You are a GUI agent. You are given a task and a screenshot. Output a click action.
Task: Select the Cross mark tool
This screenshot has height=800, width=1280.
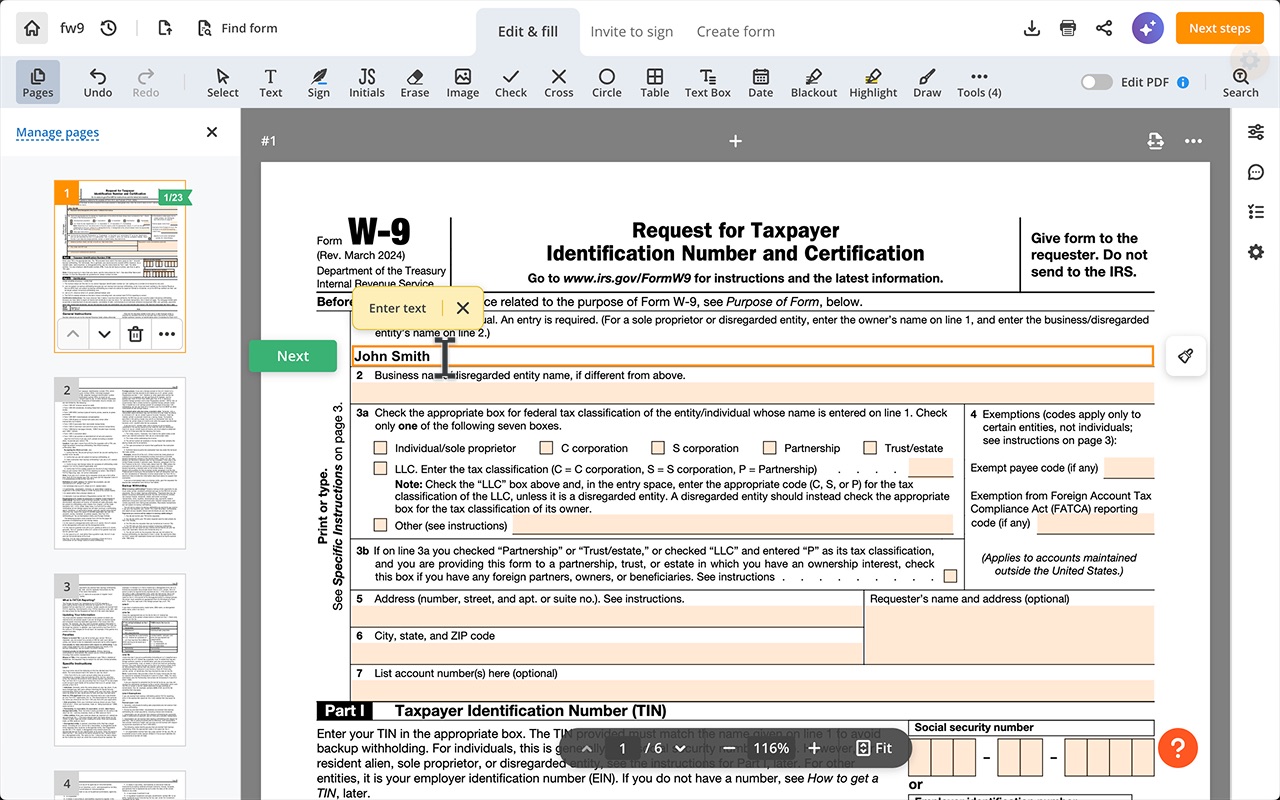click(x=559, y=82)
